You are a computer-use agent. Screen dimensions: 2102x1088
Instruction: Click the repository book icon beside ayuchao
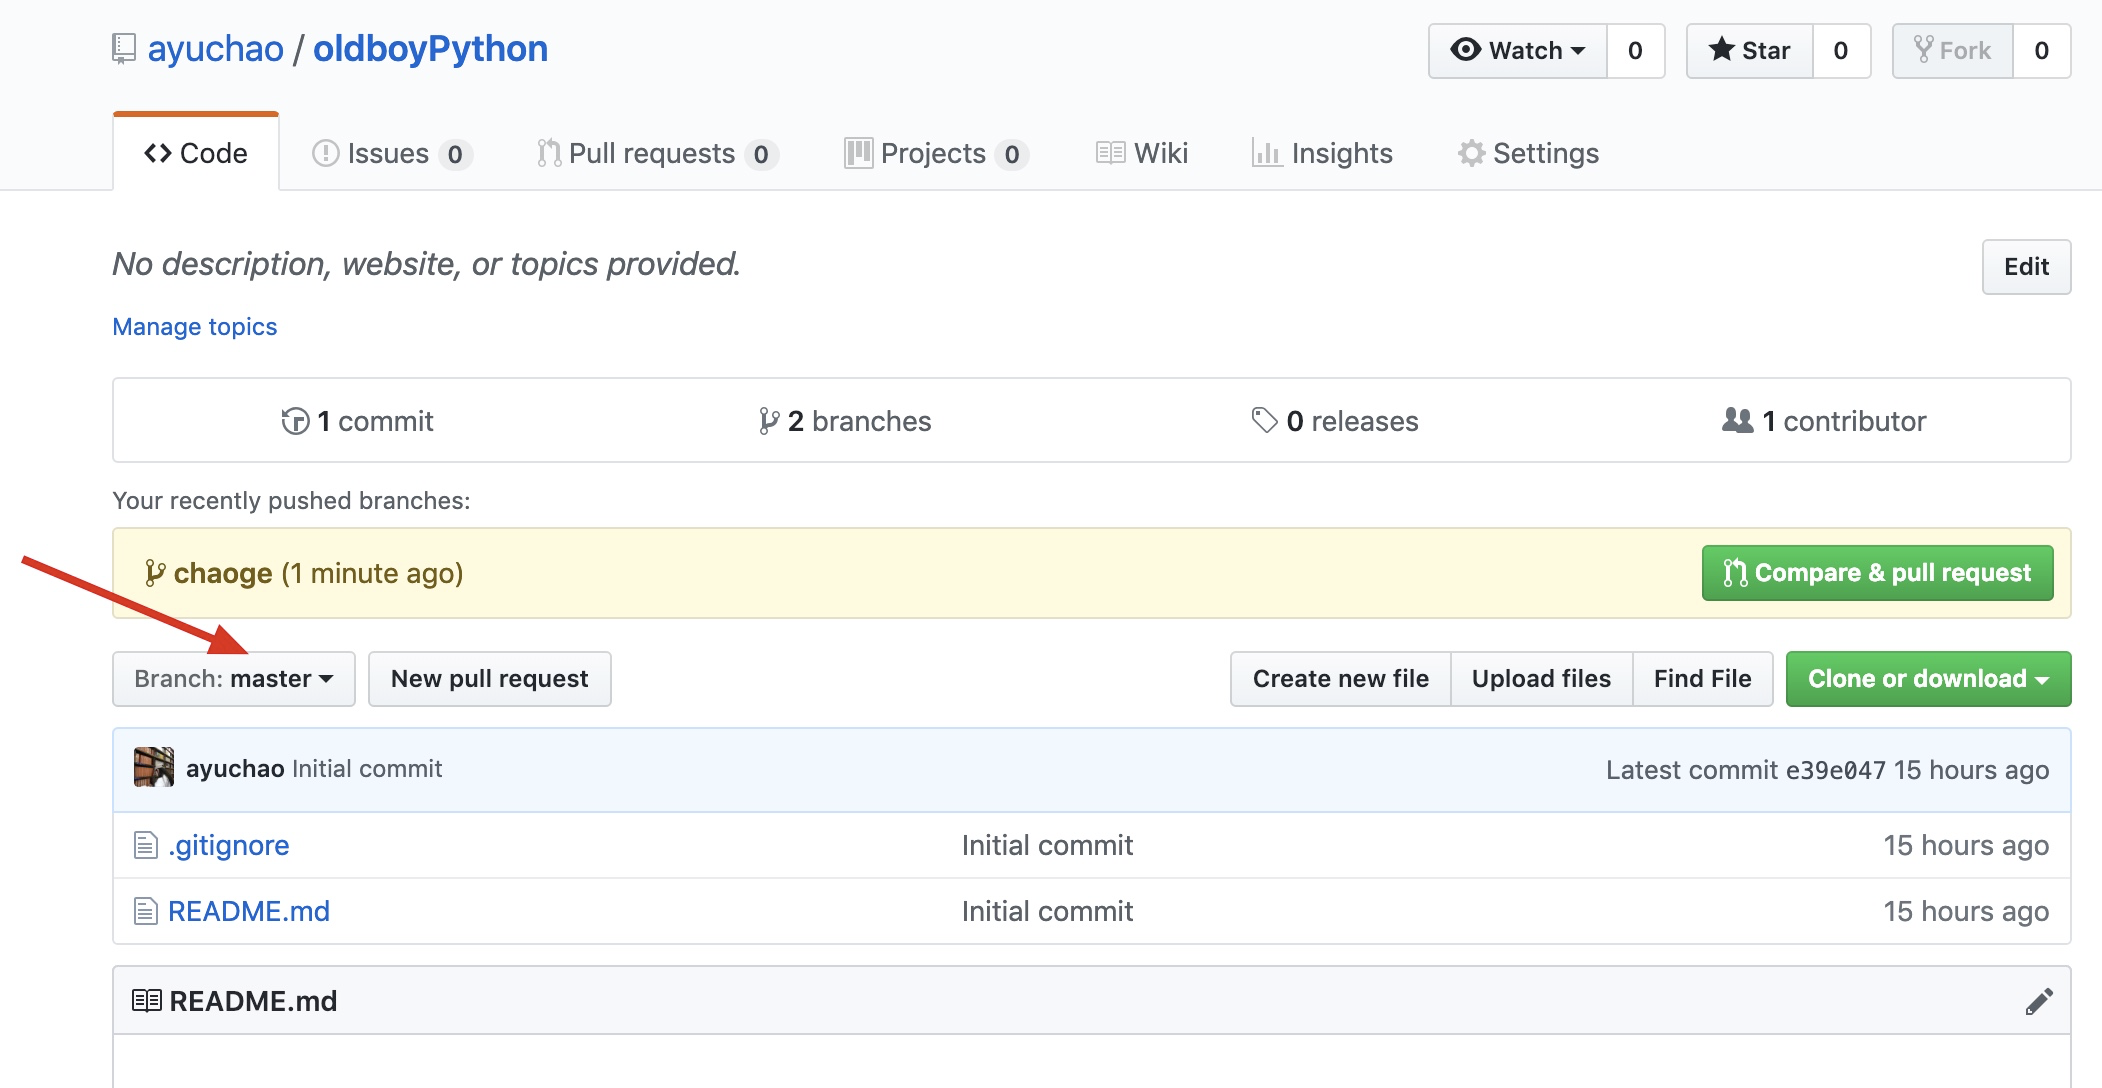coord(124,48)
